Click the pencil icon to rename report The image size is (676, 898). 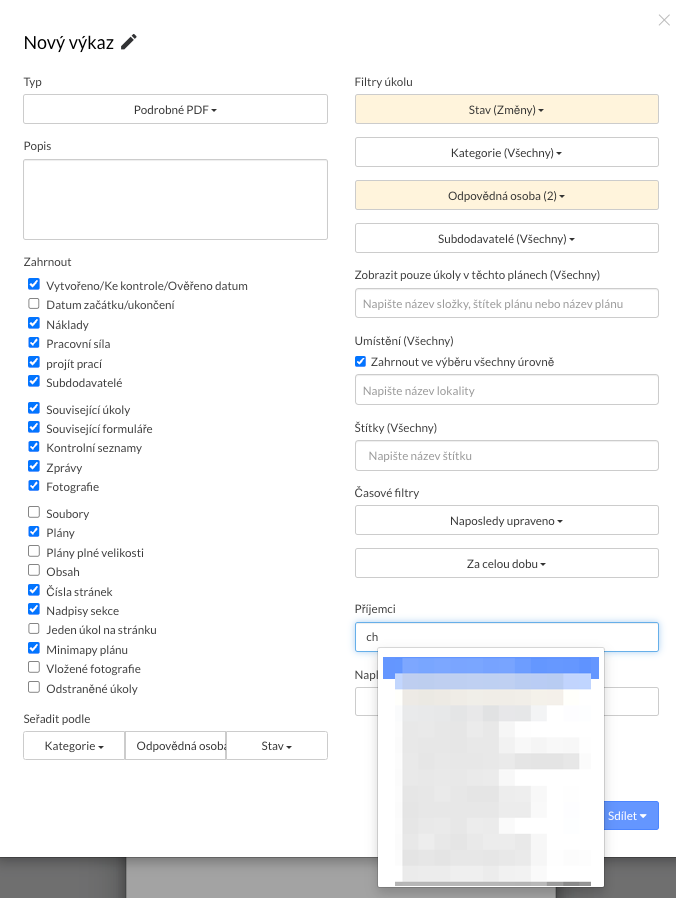click(x=129, y=42)
